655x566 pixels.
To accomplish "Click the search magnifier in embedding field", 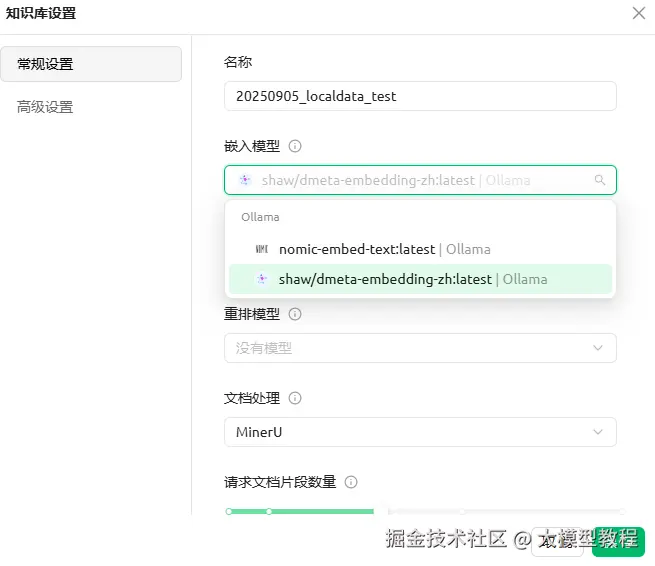I will point(600,180).
